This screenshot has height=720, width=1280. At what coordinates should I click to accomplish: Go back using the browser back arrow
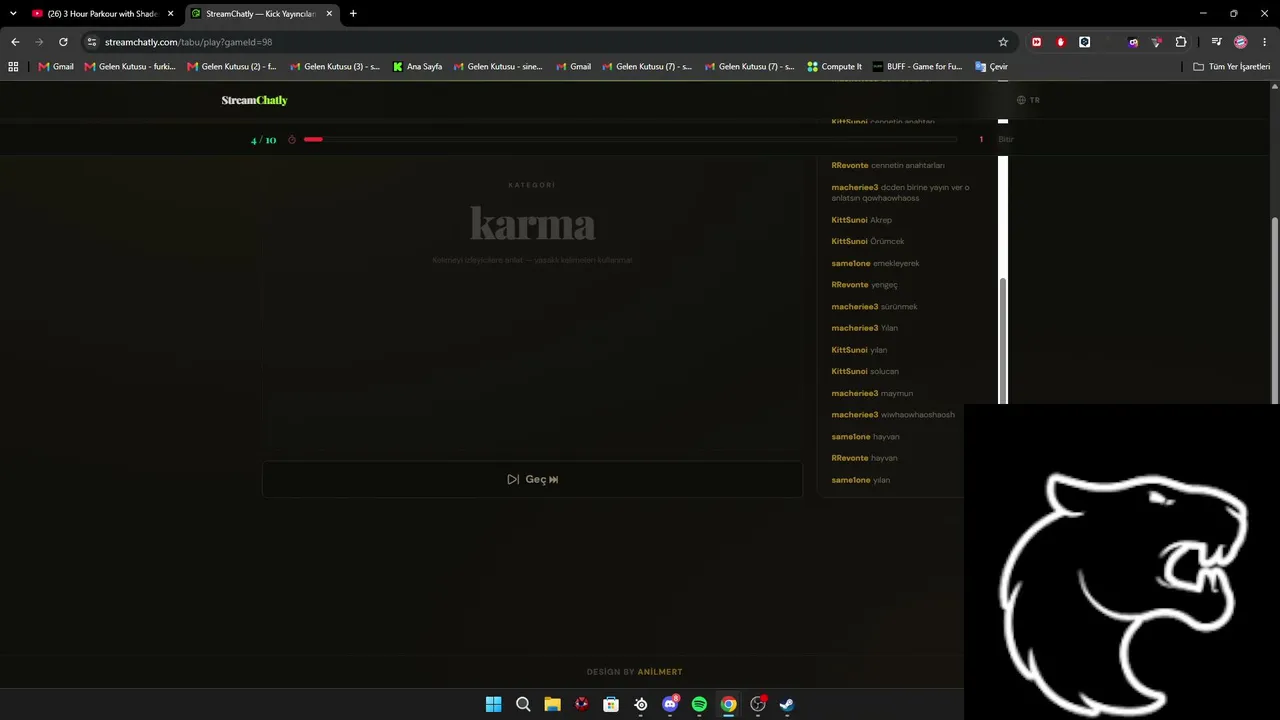(15, 42)
